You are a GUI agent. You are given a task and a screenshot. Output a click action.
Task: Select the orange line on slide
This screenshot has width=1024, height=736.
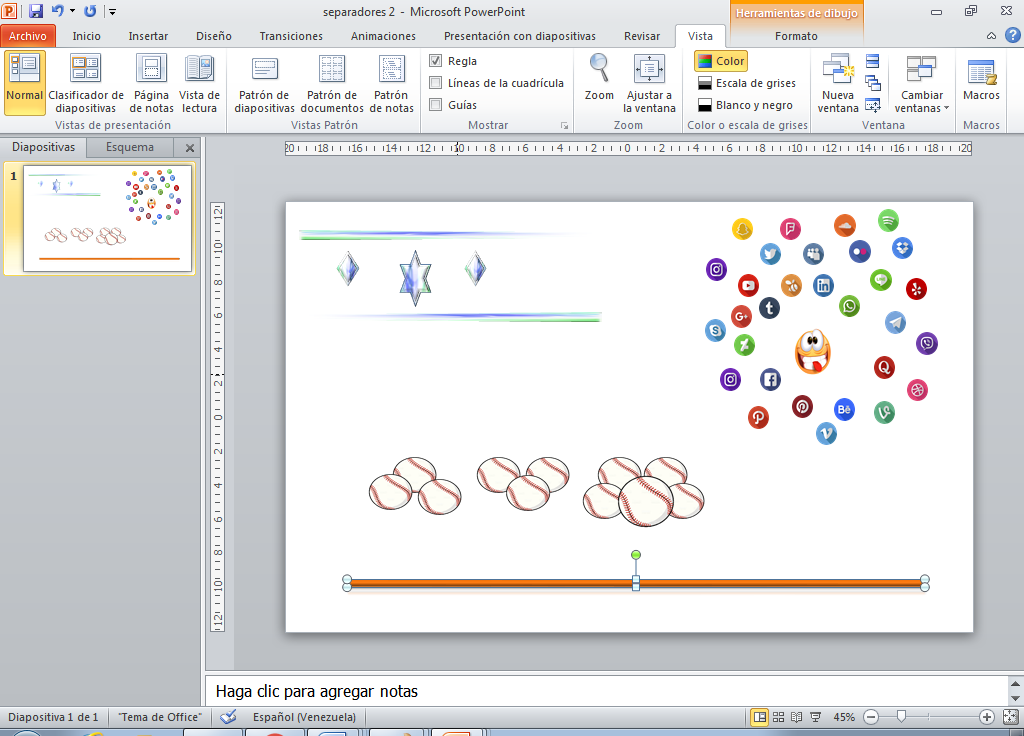click(635, 583)
